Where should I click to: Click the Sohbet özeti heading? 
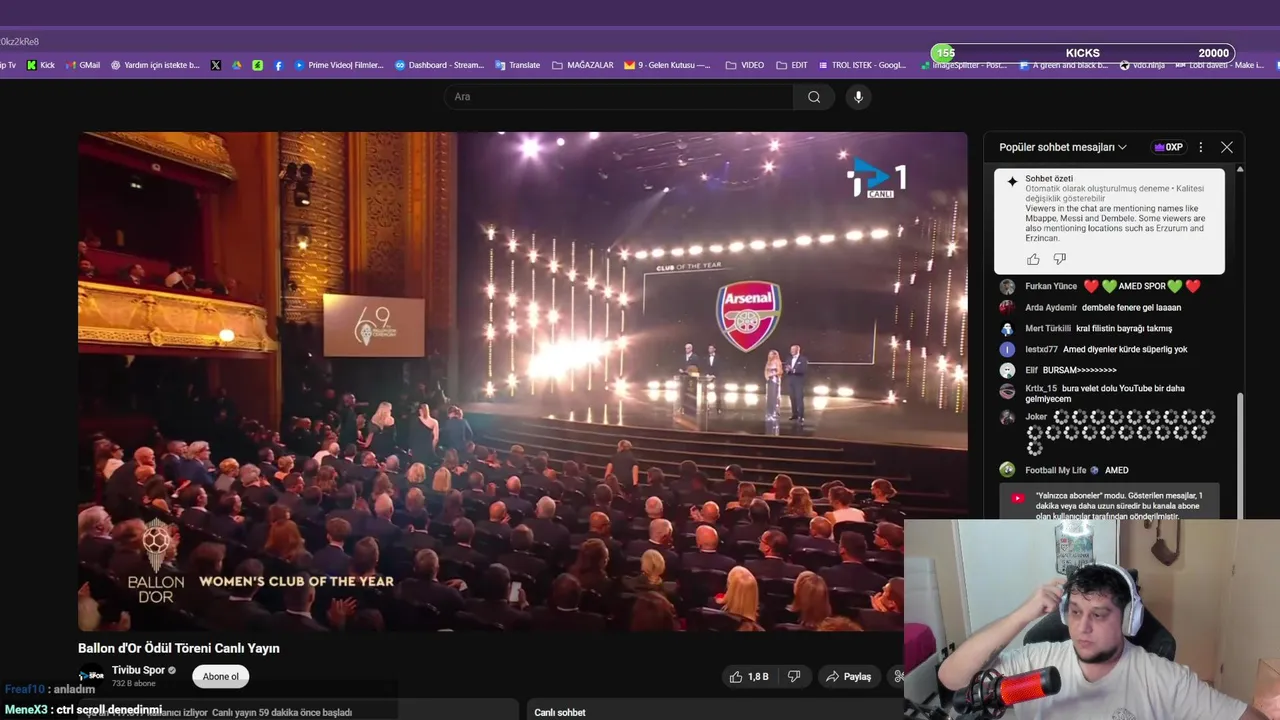(1049, 179)
